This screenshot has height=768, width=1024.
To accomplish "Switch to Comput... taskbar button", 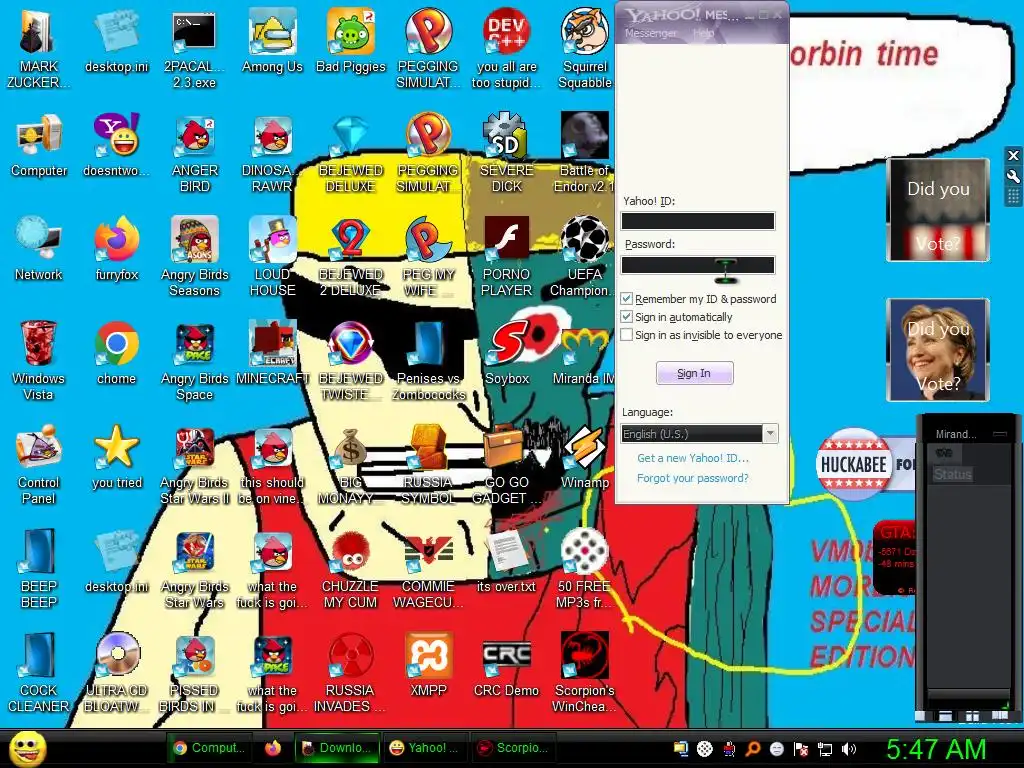I will [208, 748].
